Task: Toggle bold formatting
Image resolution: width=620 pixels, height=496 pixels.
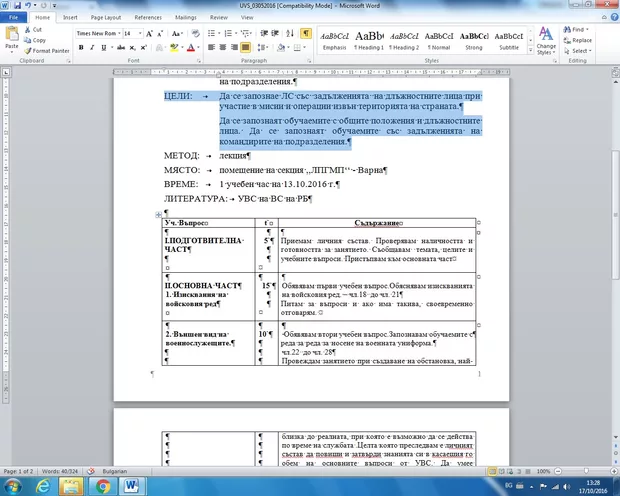Action: coord(79,47)
